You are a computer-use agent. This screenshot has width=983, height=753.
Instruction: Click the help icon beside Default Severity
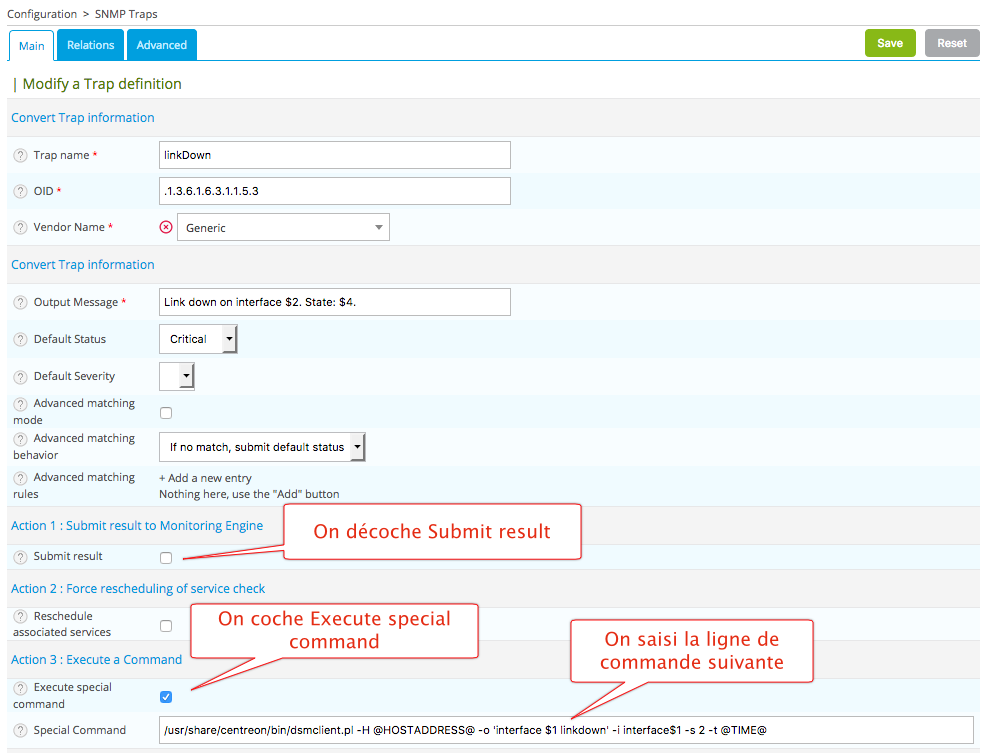(20, 377)
